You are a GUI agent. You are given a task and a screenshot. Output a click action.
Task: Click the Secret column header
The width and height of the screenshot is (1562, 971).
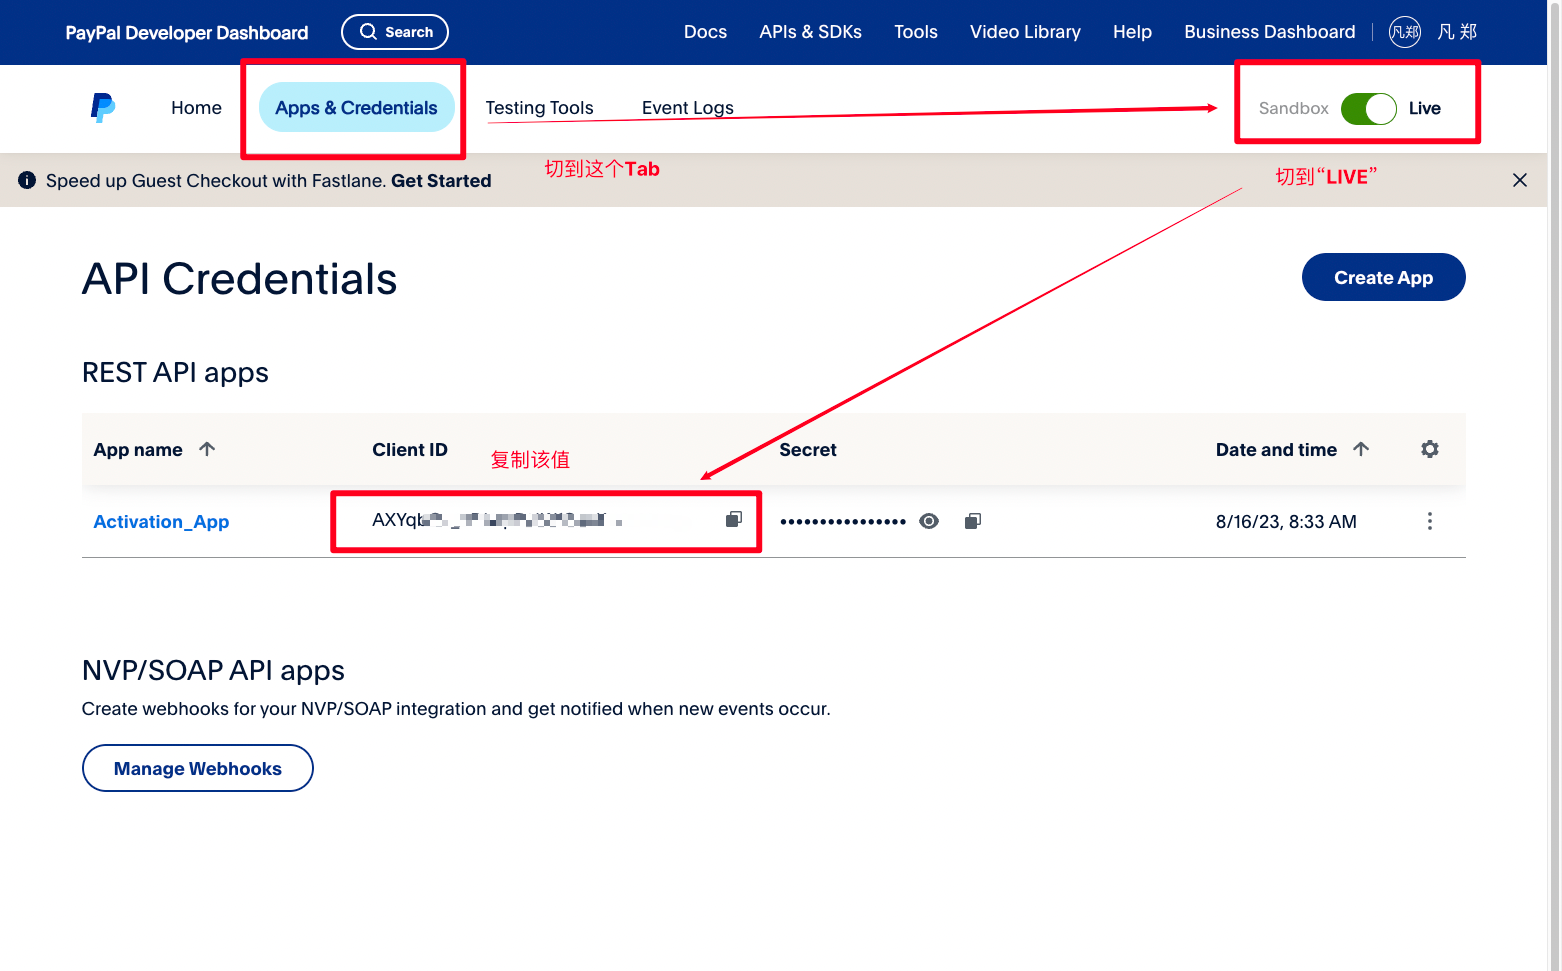[808, 450]
